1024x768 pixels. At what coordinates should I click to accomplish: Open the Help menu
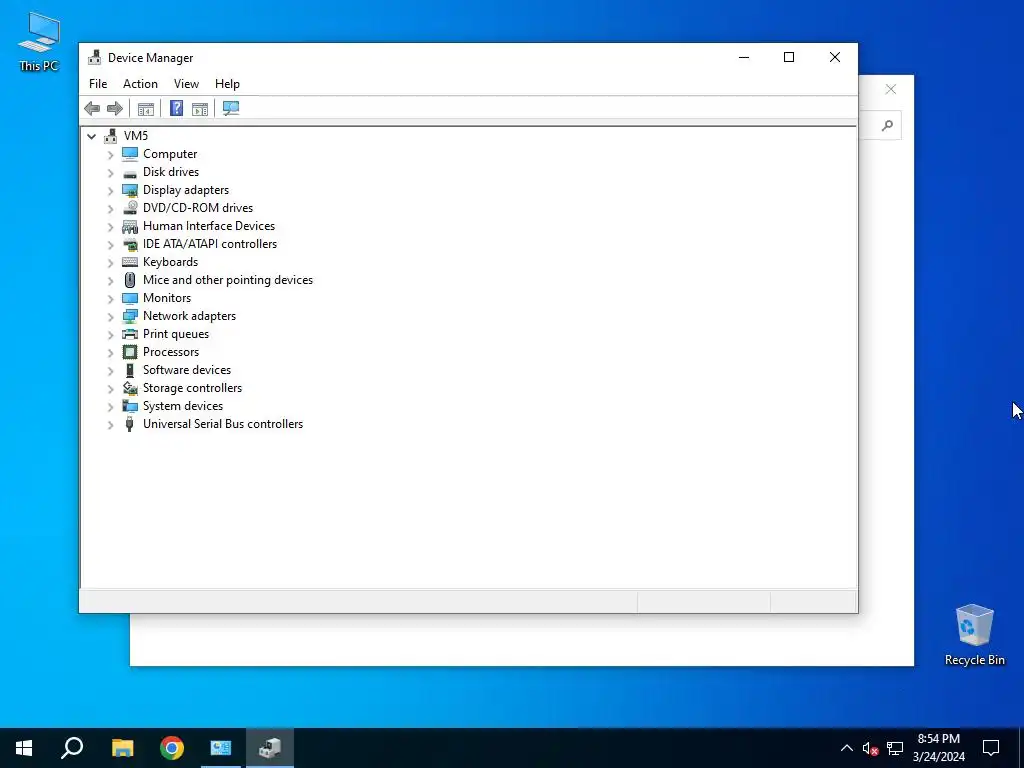pos(227,84)
